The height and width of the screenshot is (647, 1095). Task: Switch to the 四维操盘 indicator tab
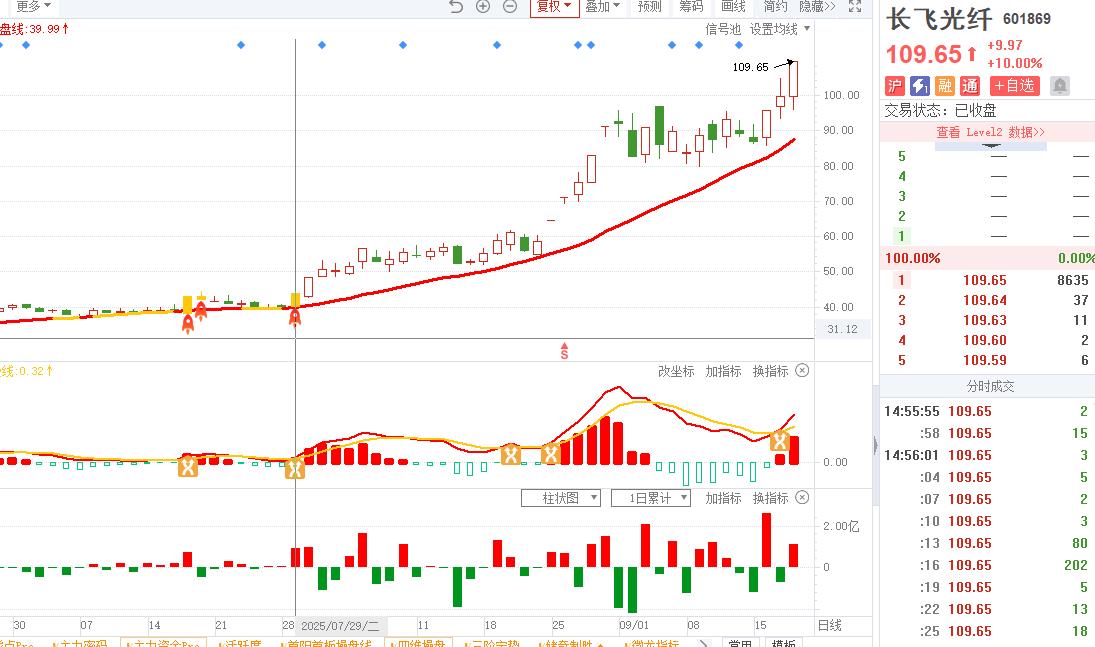pos(418,643)
